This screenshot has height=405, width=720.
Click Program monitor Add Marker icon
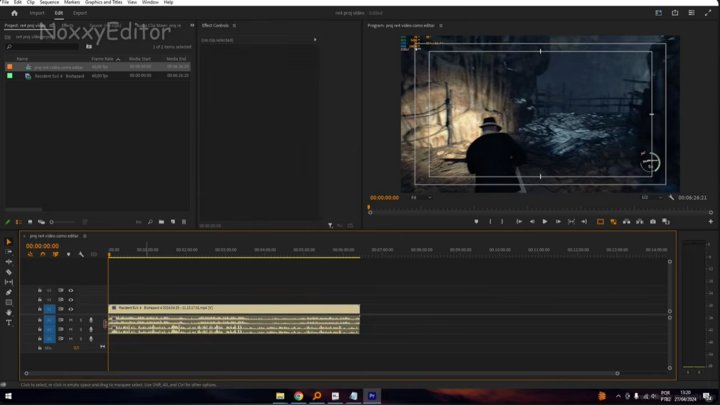476,221
